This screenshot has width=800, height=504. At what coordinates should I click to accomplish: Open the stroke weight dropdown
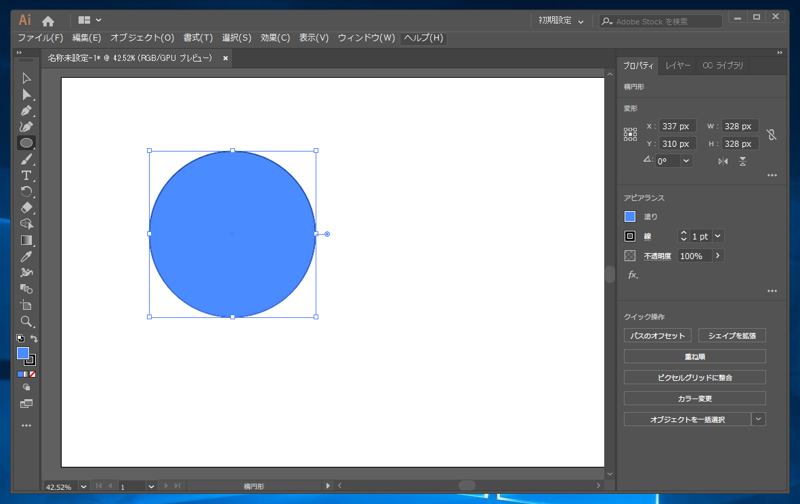point(718,236)
